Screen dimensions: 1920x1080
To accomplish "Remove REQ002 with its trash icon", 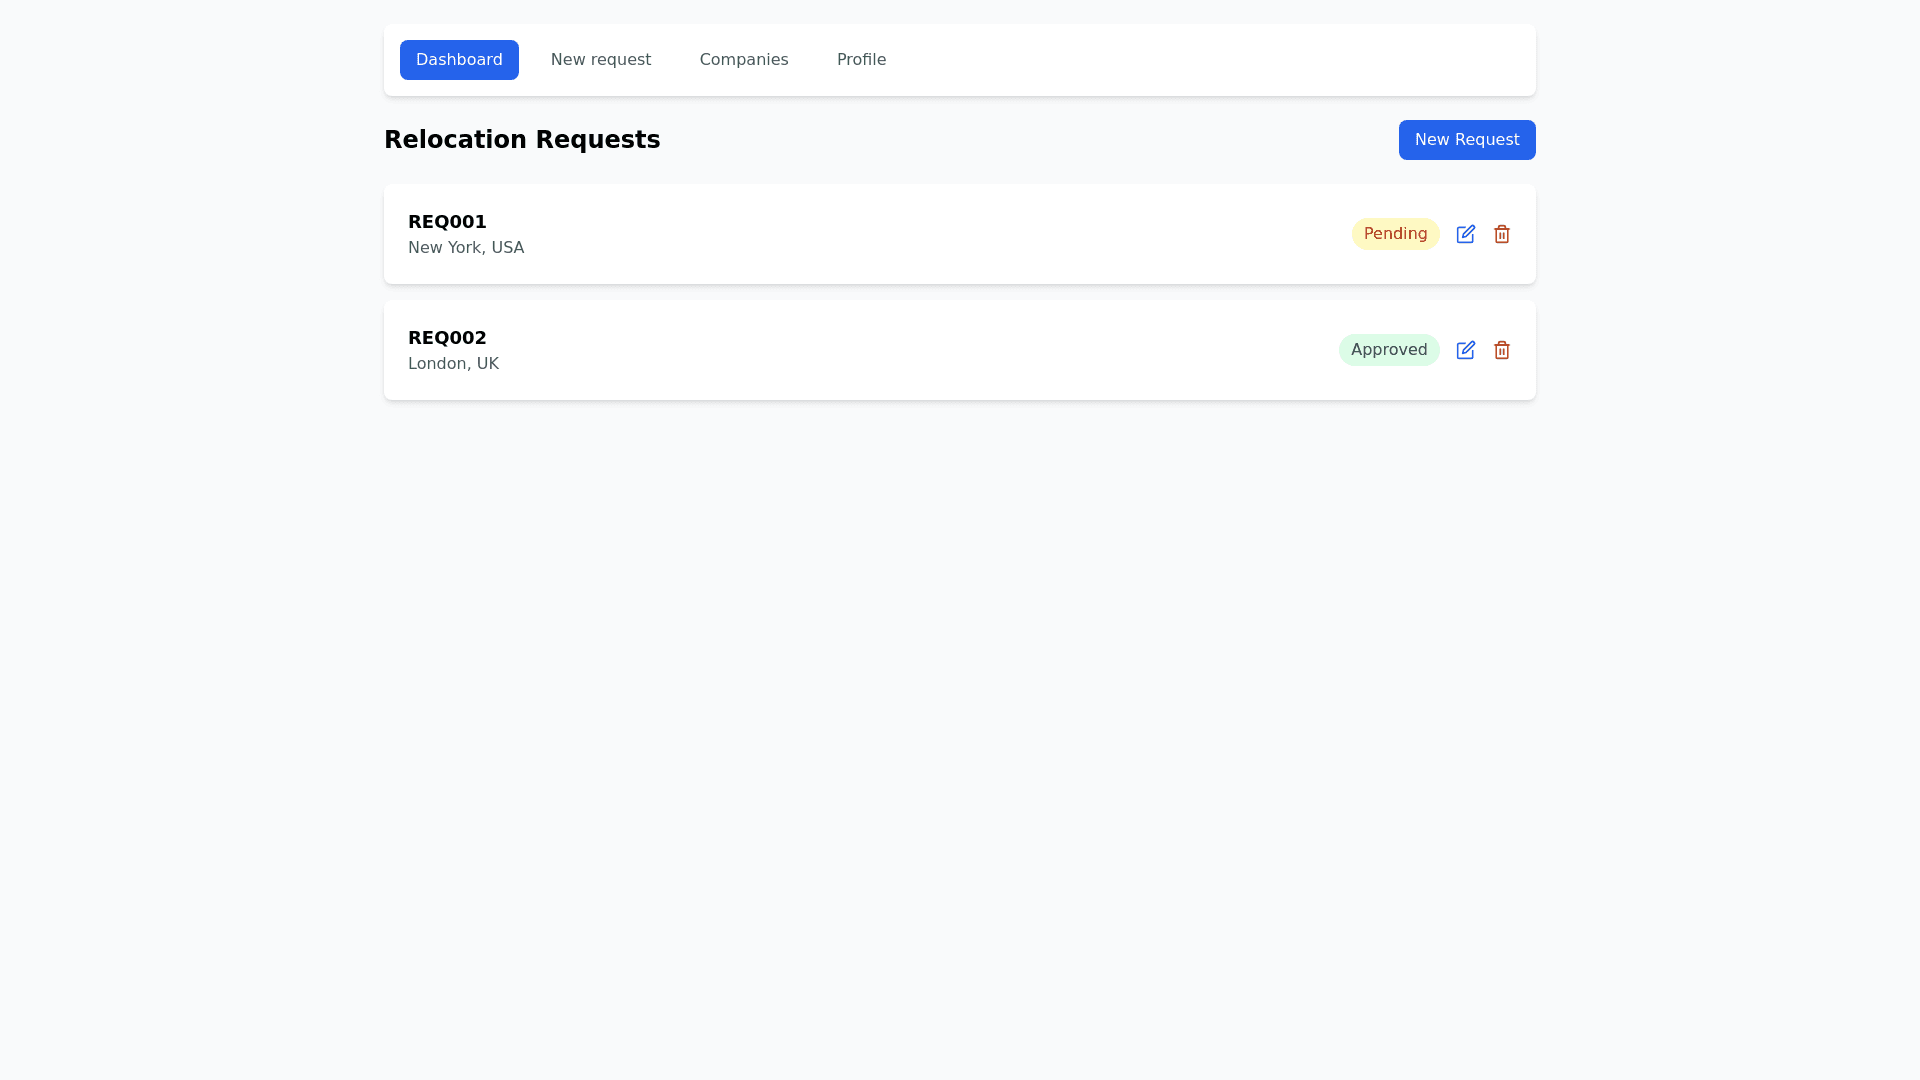I will 1501,350.
